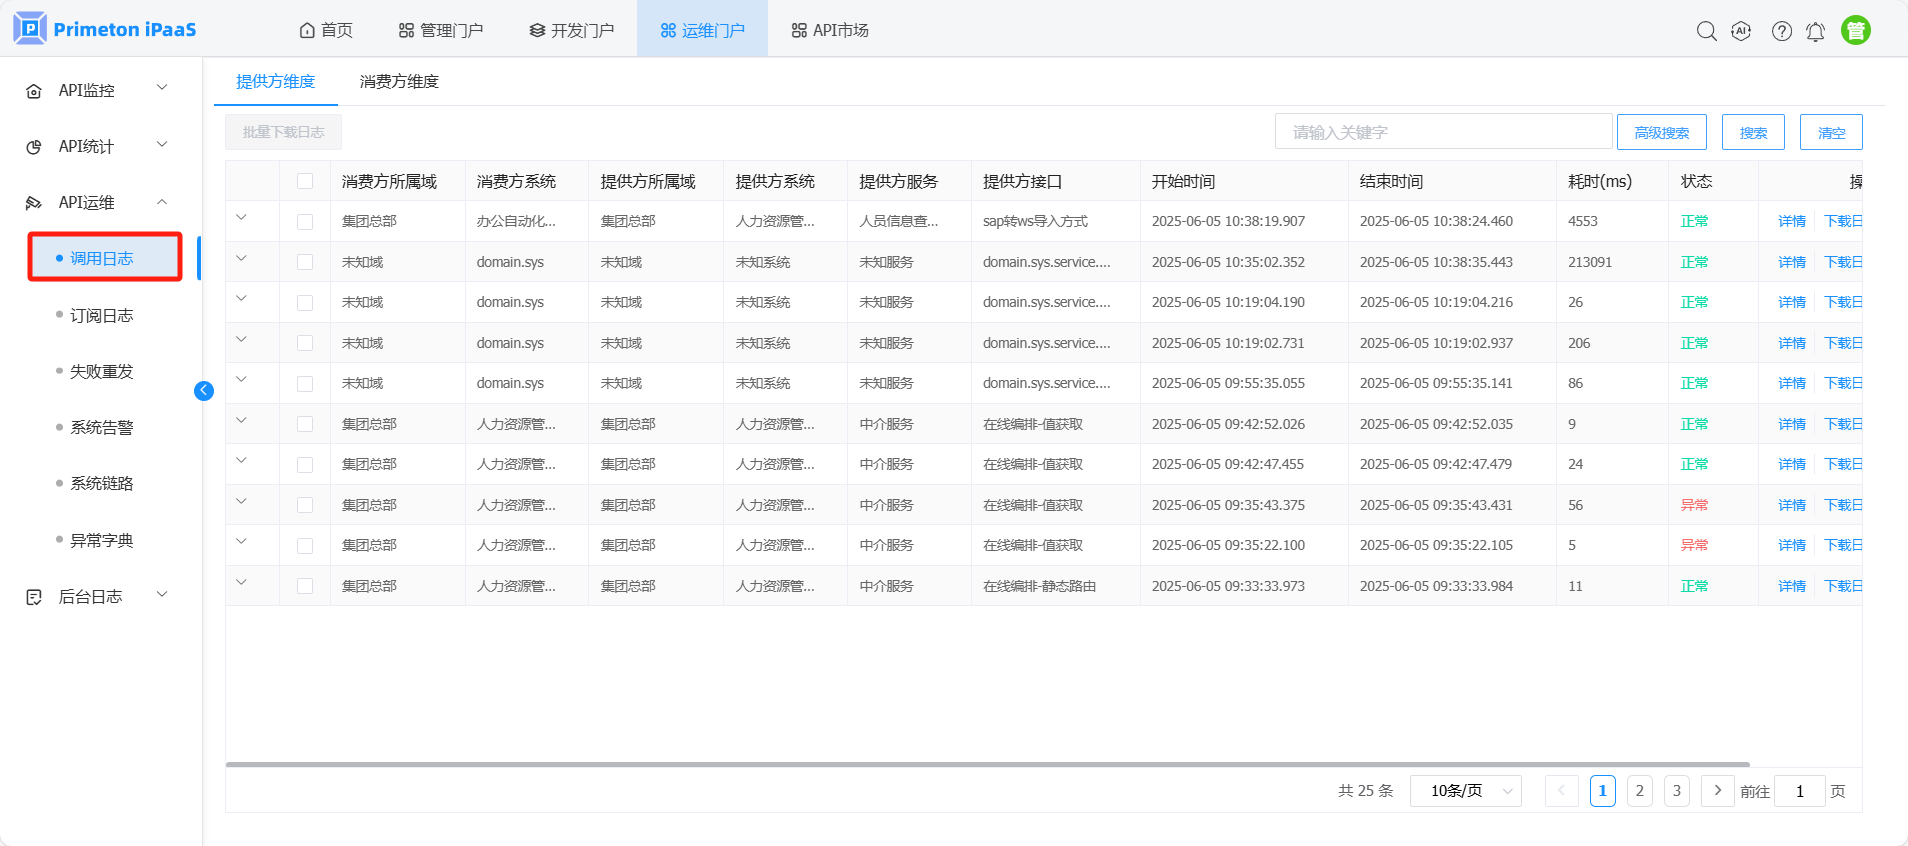Viewport: 1908px width, 846px height.
Task: Collapse sidebar with blue arrow button
Action: [x=204, y=391]
